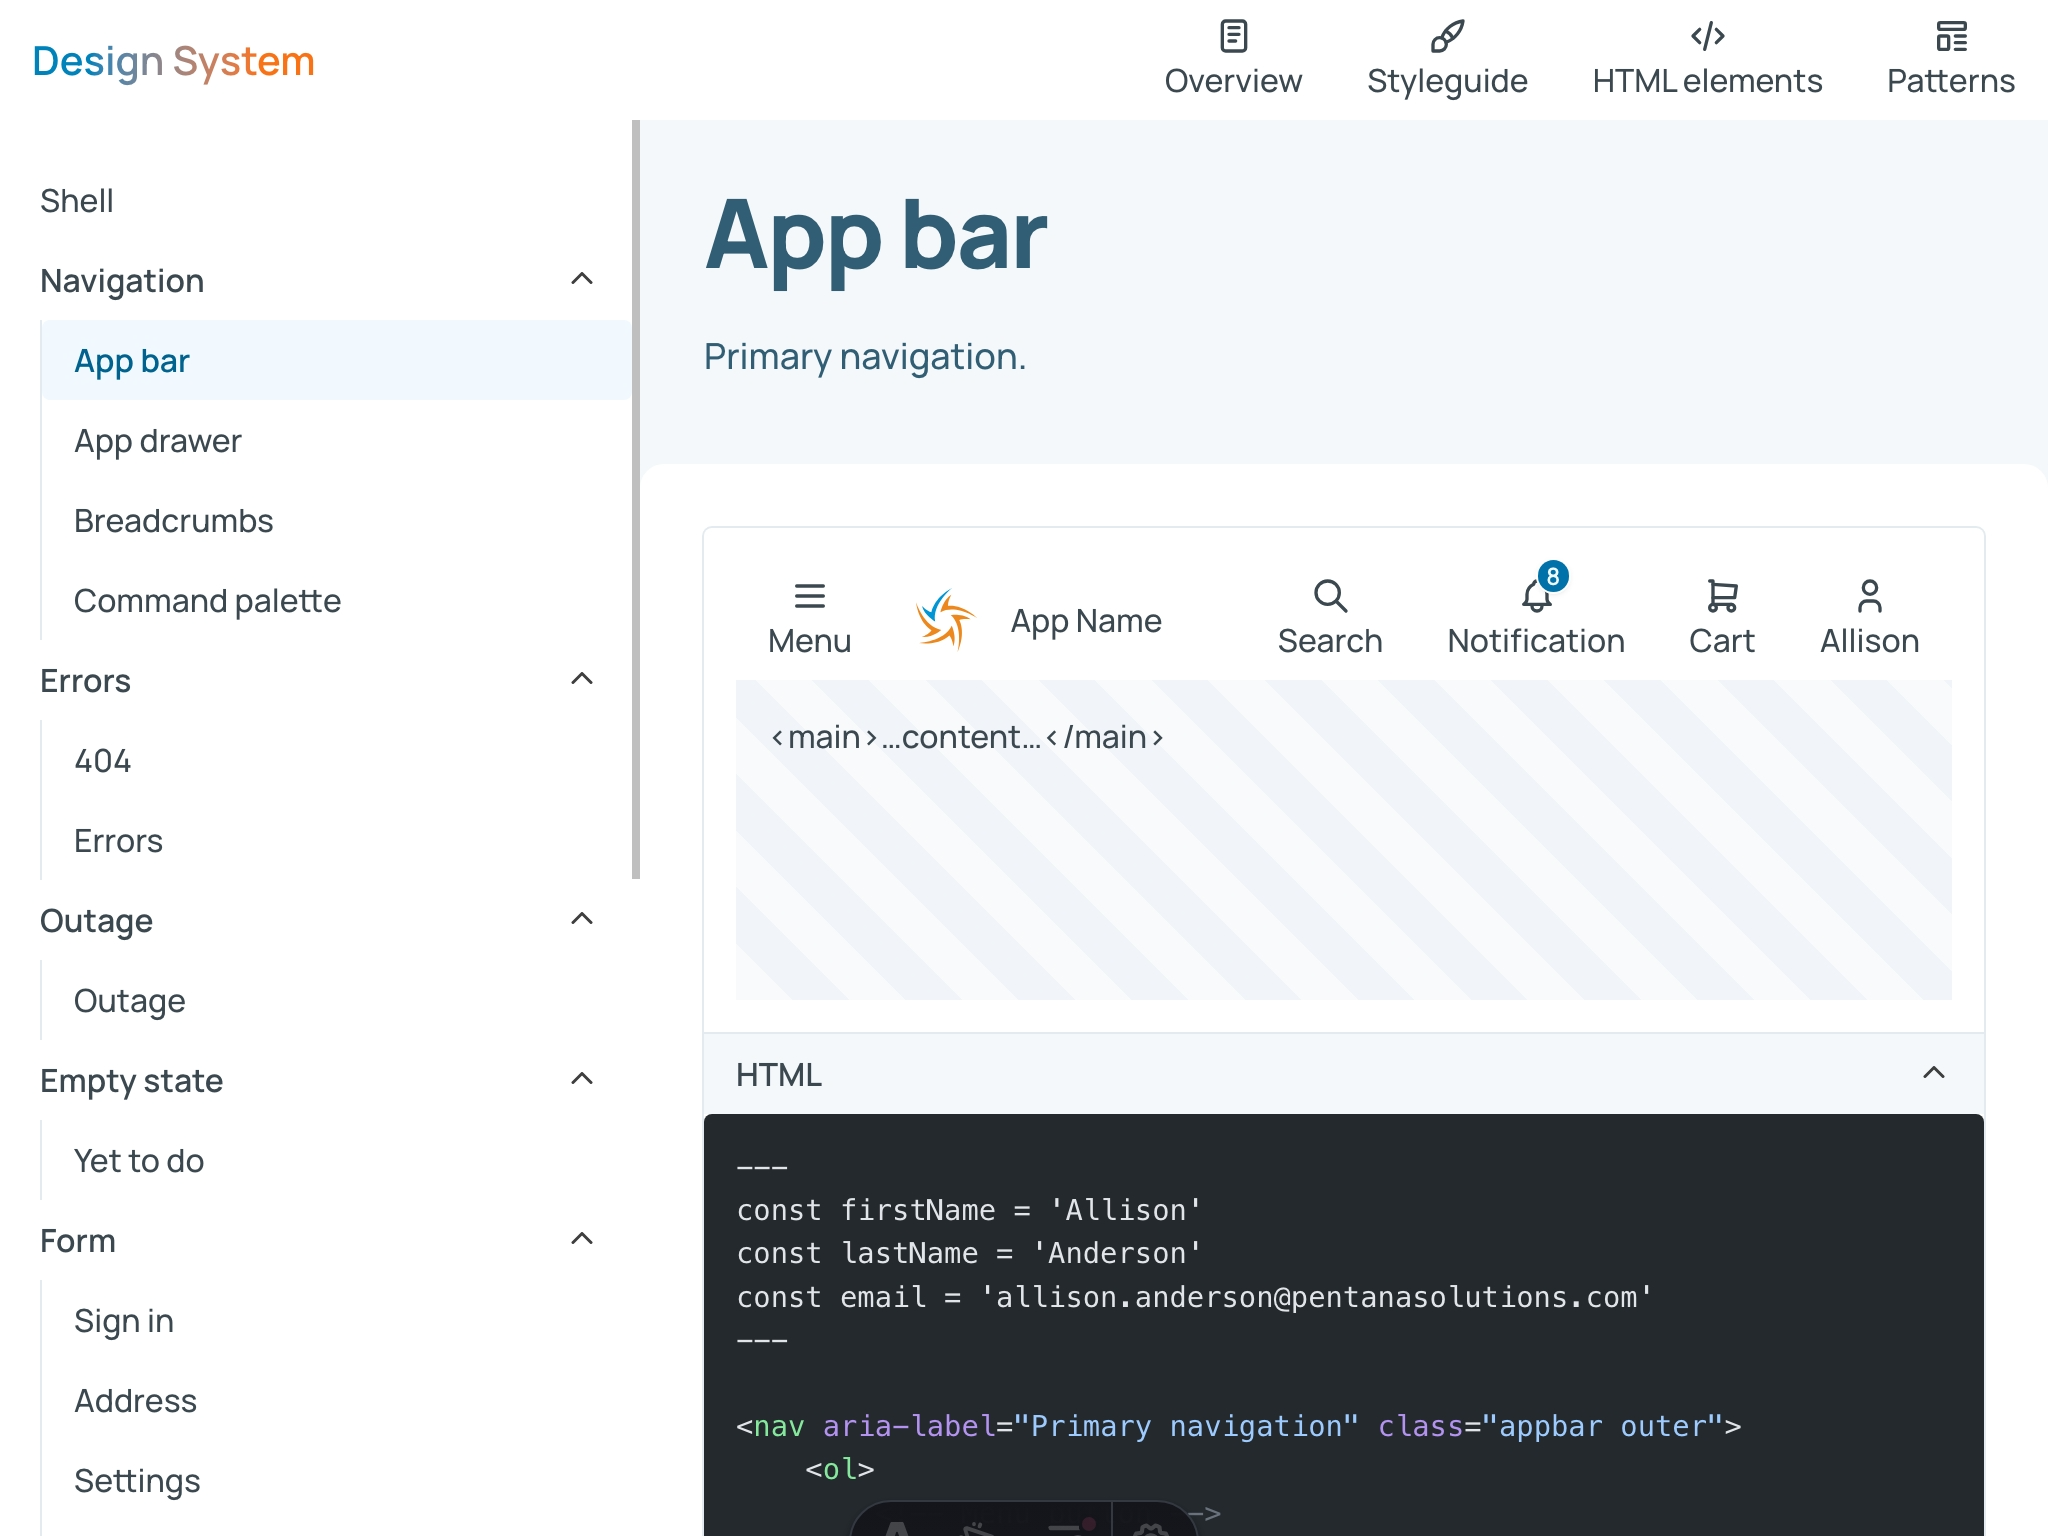Open the Breadcrumbs page

click(173, 521)
